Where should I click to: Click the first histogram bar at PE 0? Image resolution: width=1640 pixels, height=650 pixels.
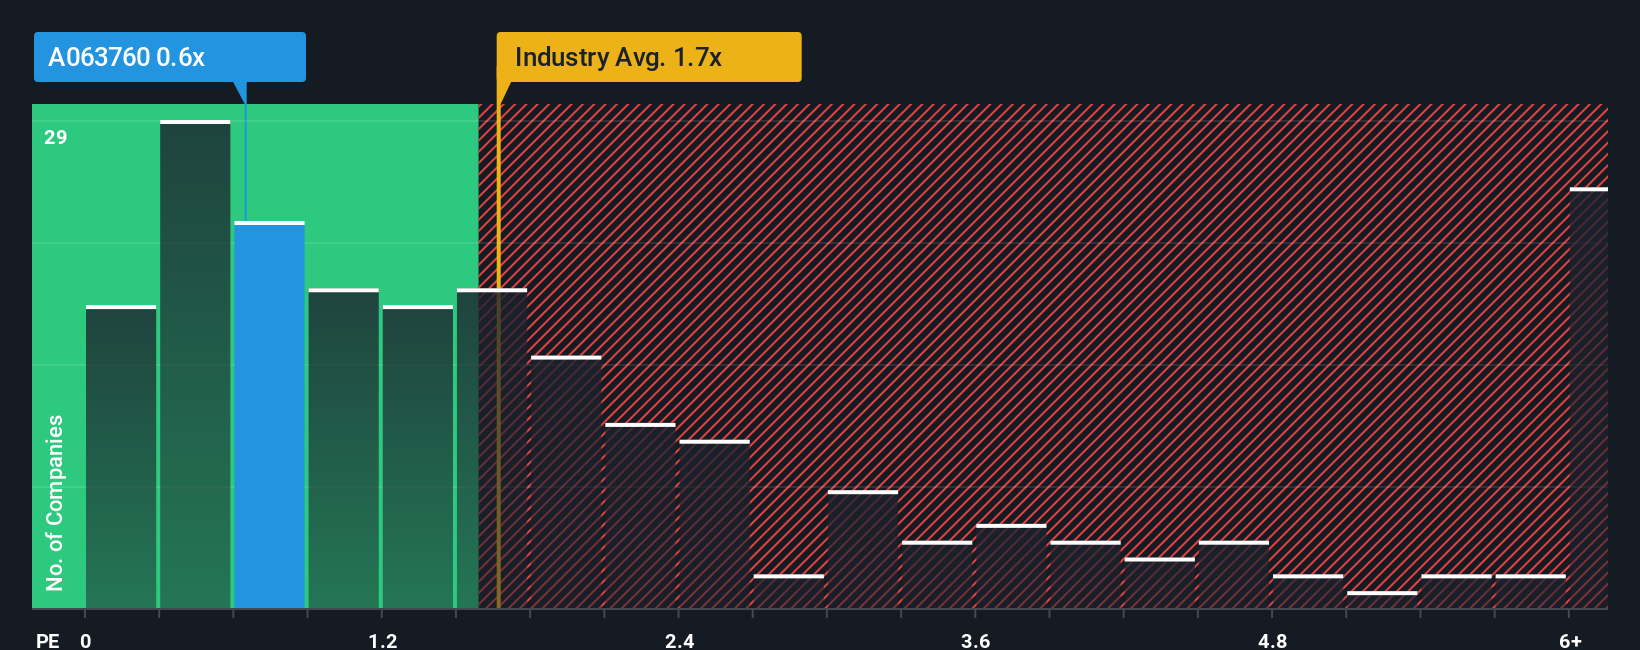point(121,457)
